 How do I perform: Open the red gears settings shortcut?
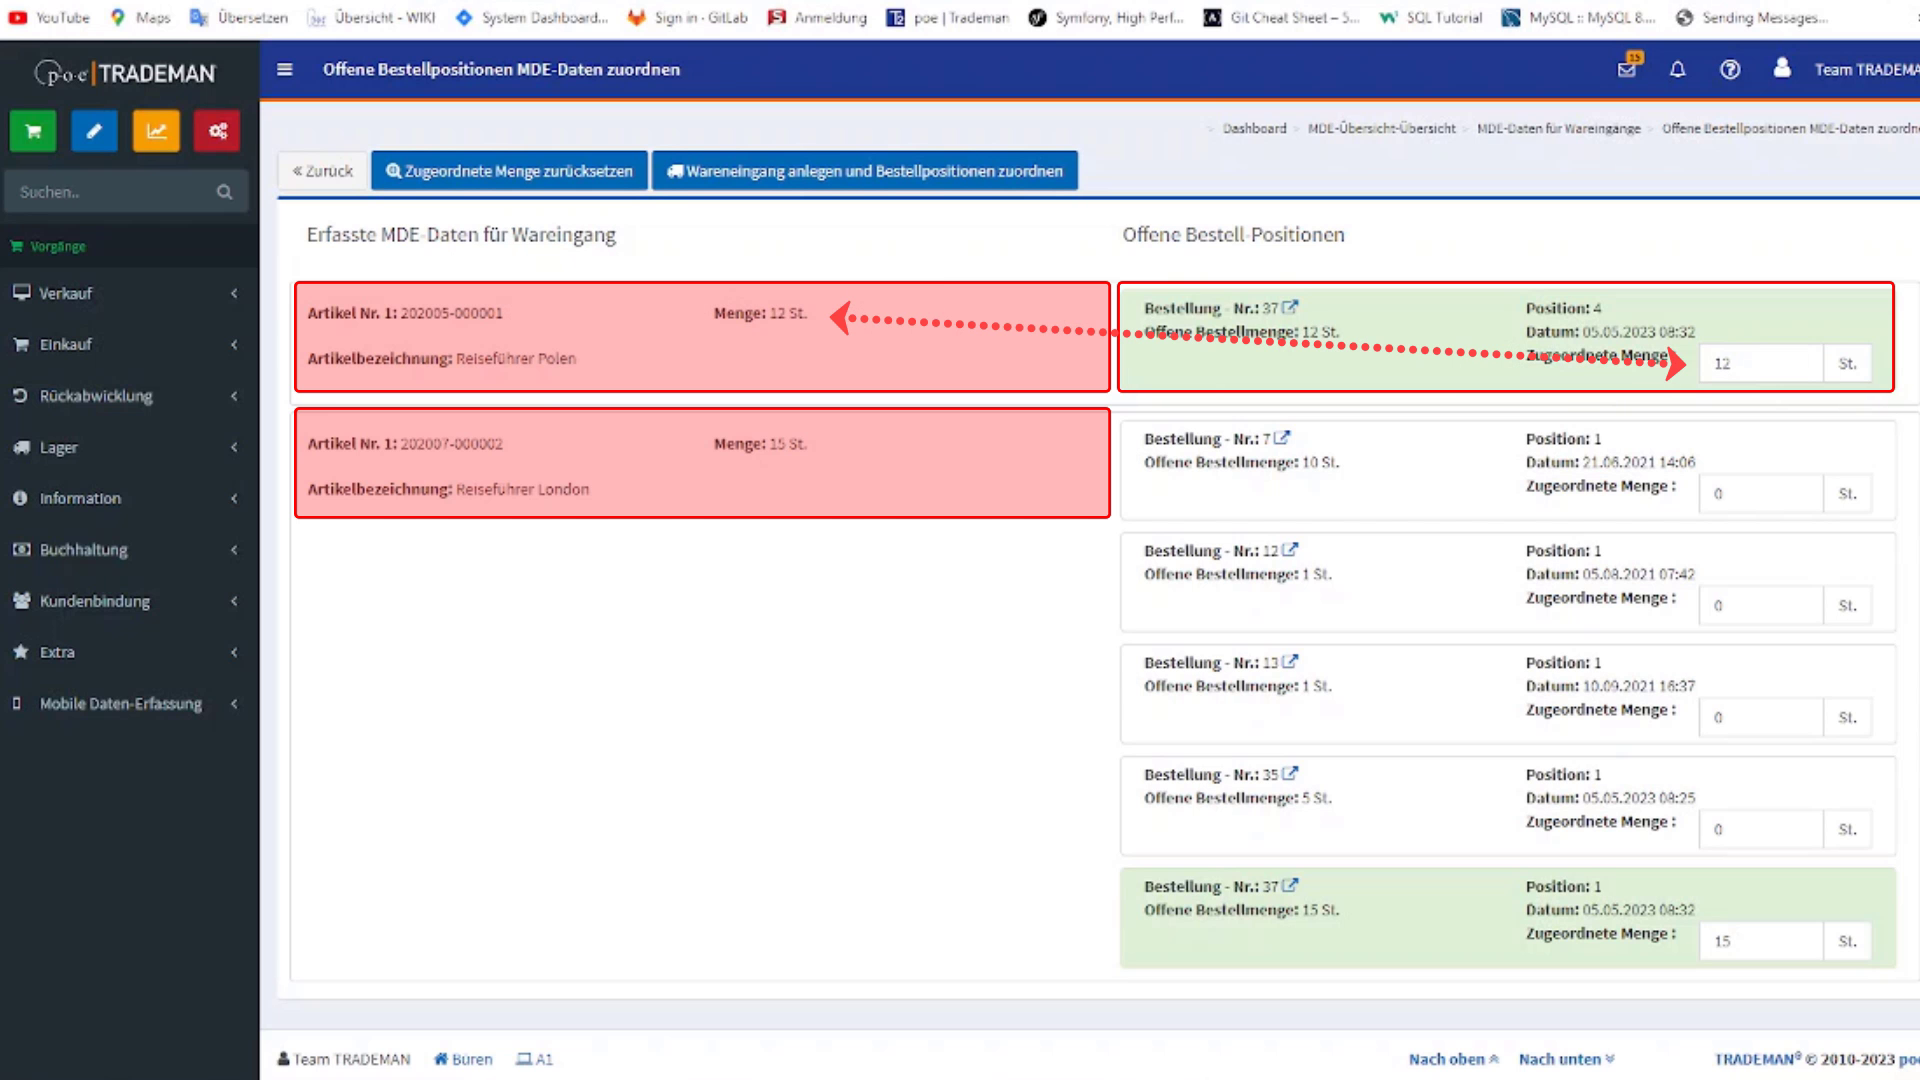(x=217, y=131)
